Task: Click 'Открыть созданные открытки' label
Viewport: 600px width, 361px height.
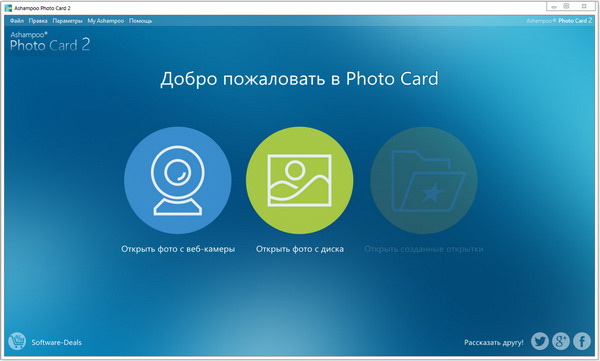Action: 424,249
